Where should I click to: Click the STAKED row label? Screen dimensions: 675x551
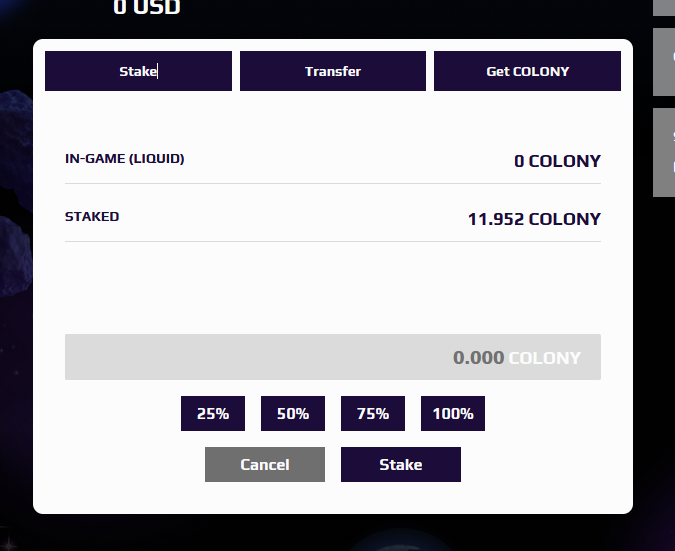(x=92, y=216)
